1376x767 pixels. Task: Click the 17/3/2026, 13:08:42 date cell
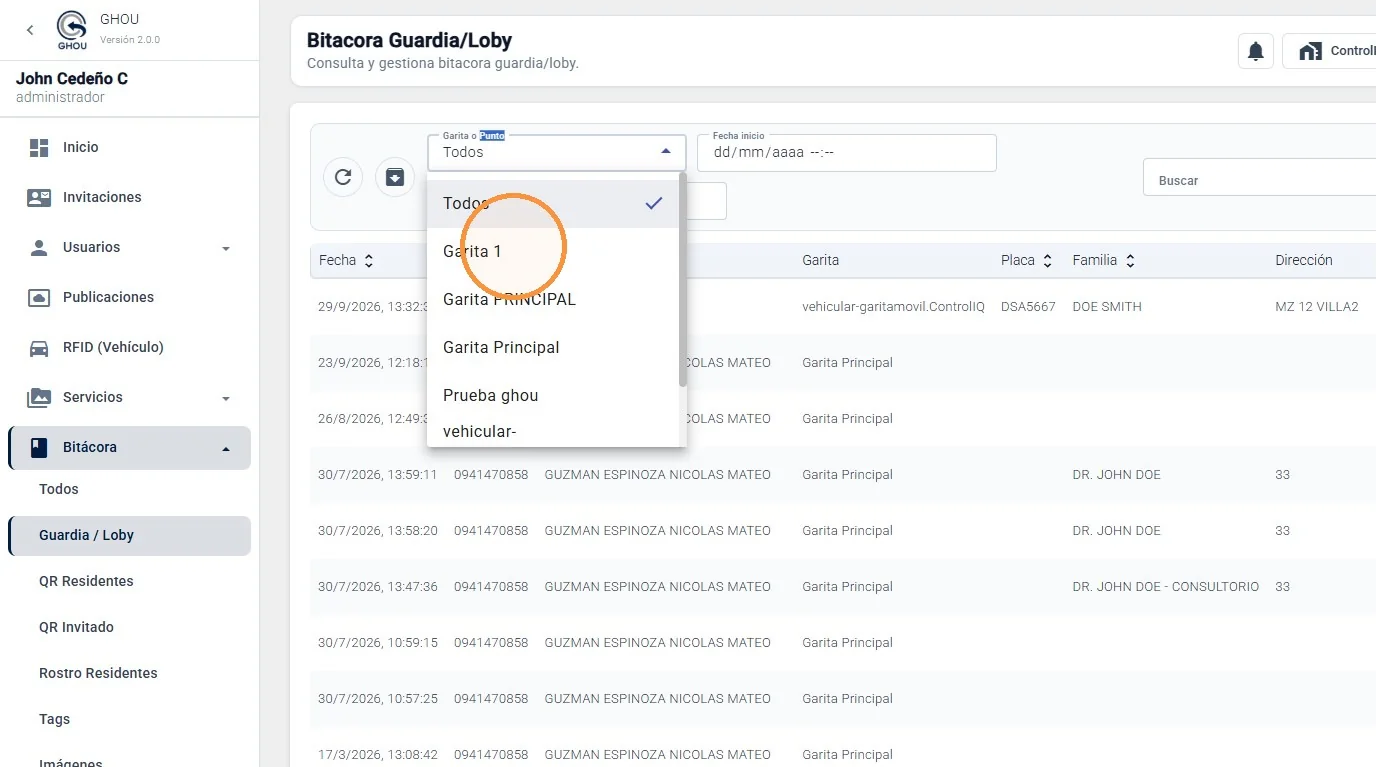click(380, 755)
